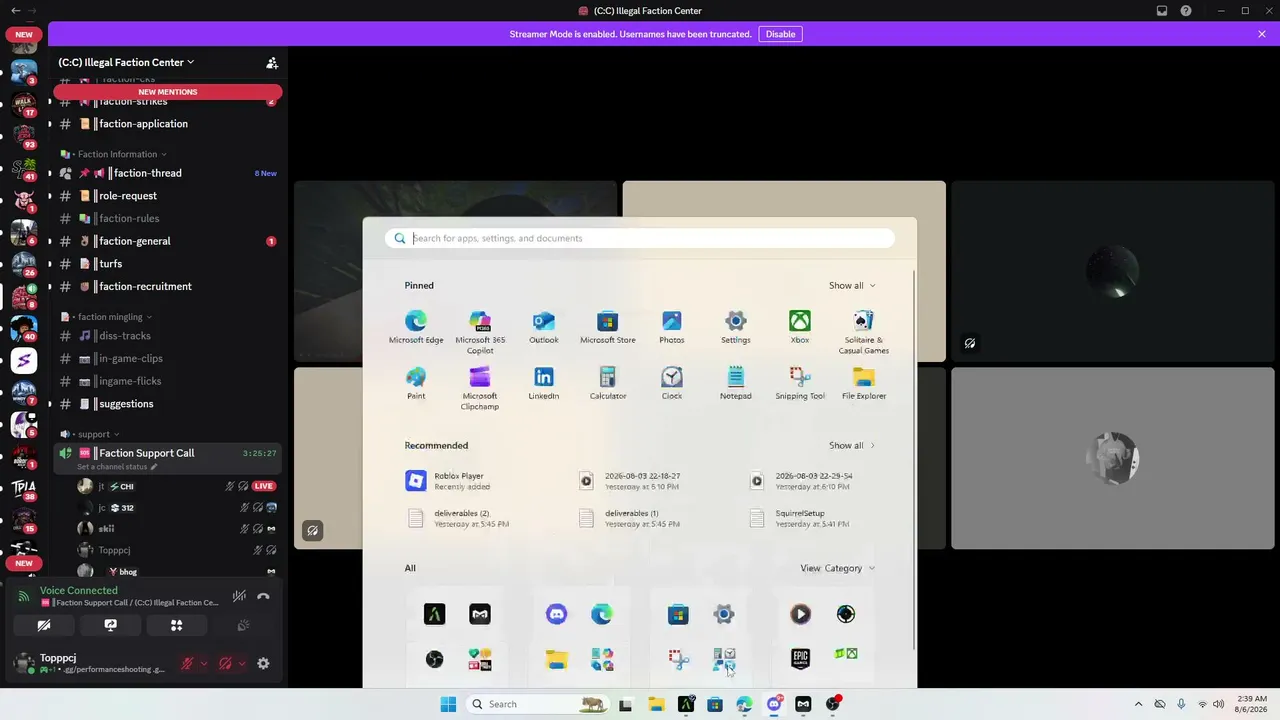The height and width of the screenshot is (720, 1280).
Task: Expand the audio output options arrow
Action: tap(241, 663)
